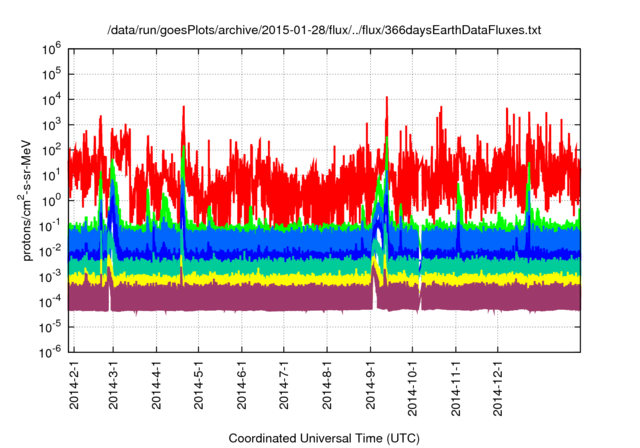The width and height of the screenshot is (640, 448).
Task: Click the 10^-5 y-axis tick label
Action: click(50, 327)
